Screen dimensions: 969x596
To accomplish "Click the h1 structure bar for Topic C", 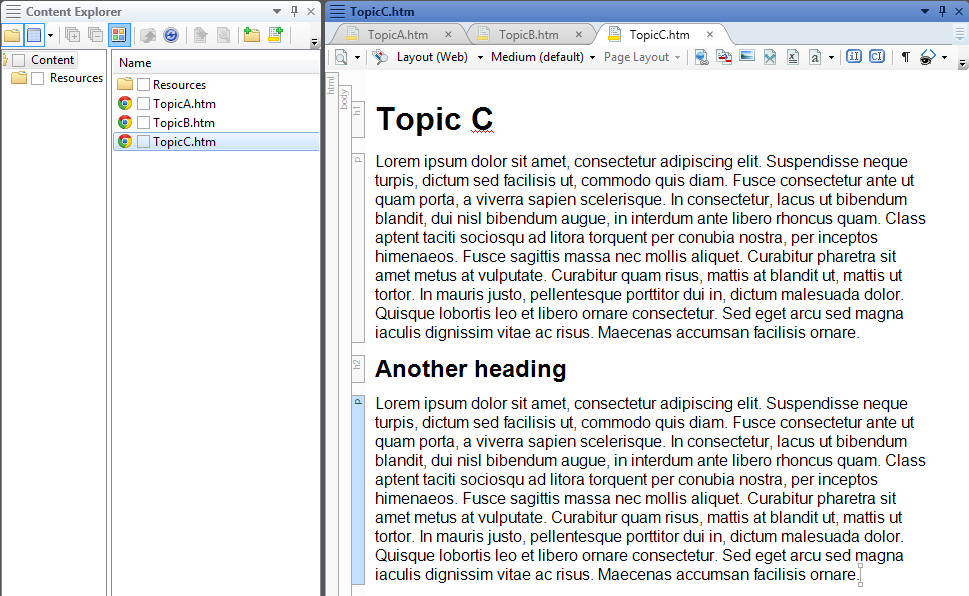I will pyautogui.click(x=357, y=119).
